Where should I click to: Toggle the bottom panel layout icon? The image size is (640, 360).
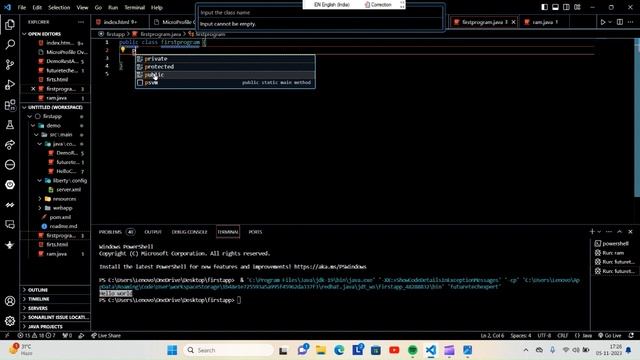[555, 7]
